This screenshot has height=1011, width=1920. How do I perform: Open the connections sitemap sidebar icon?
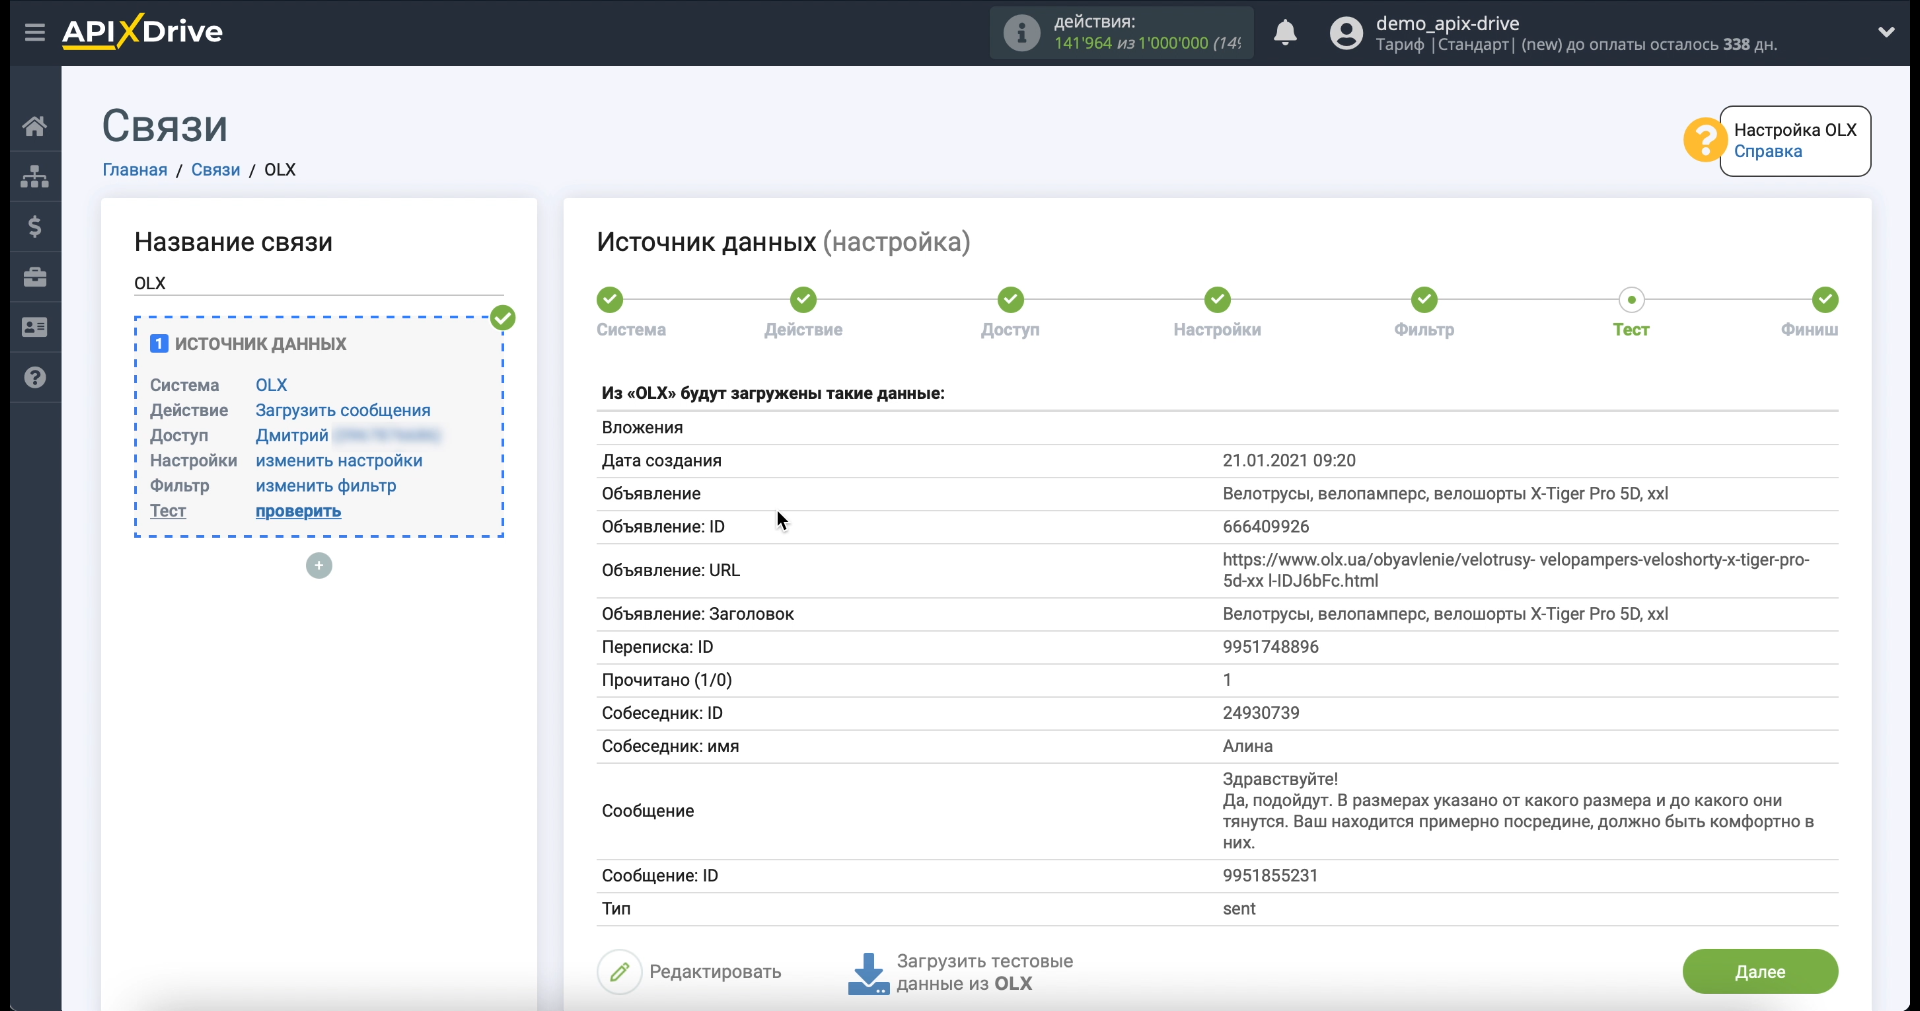point(35,176)
